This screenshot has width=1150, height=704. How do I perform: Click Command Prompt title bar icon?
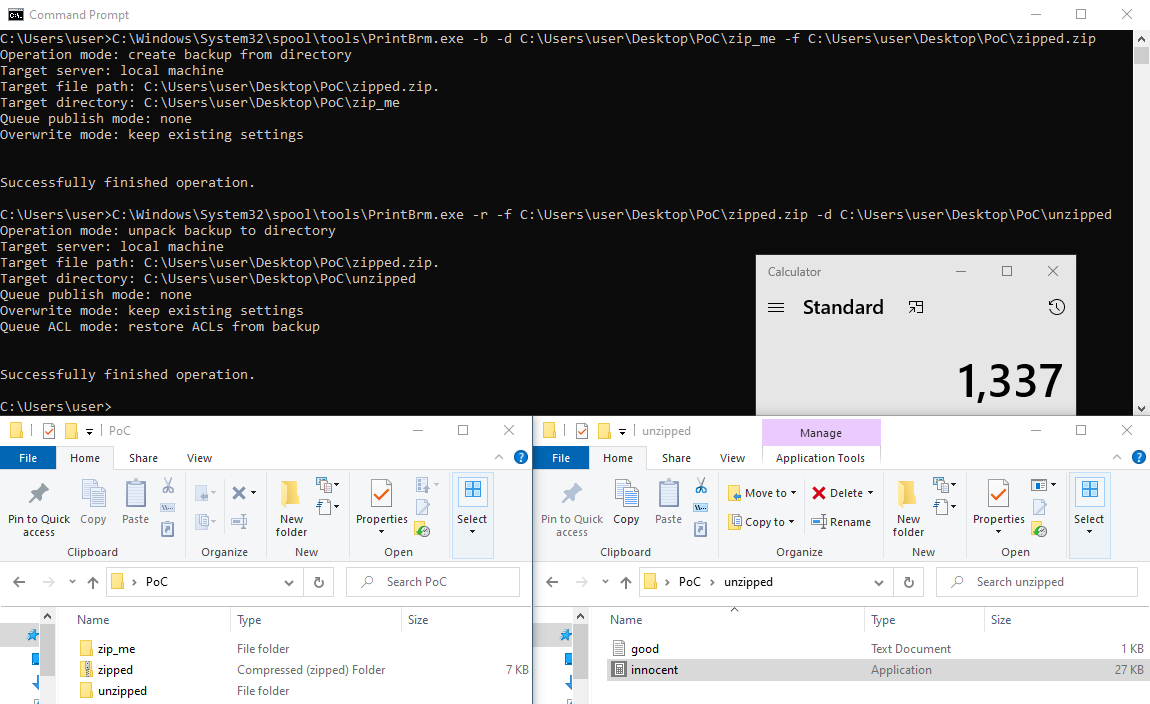coord(15,15)
